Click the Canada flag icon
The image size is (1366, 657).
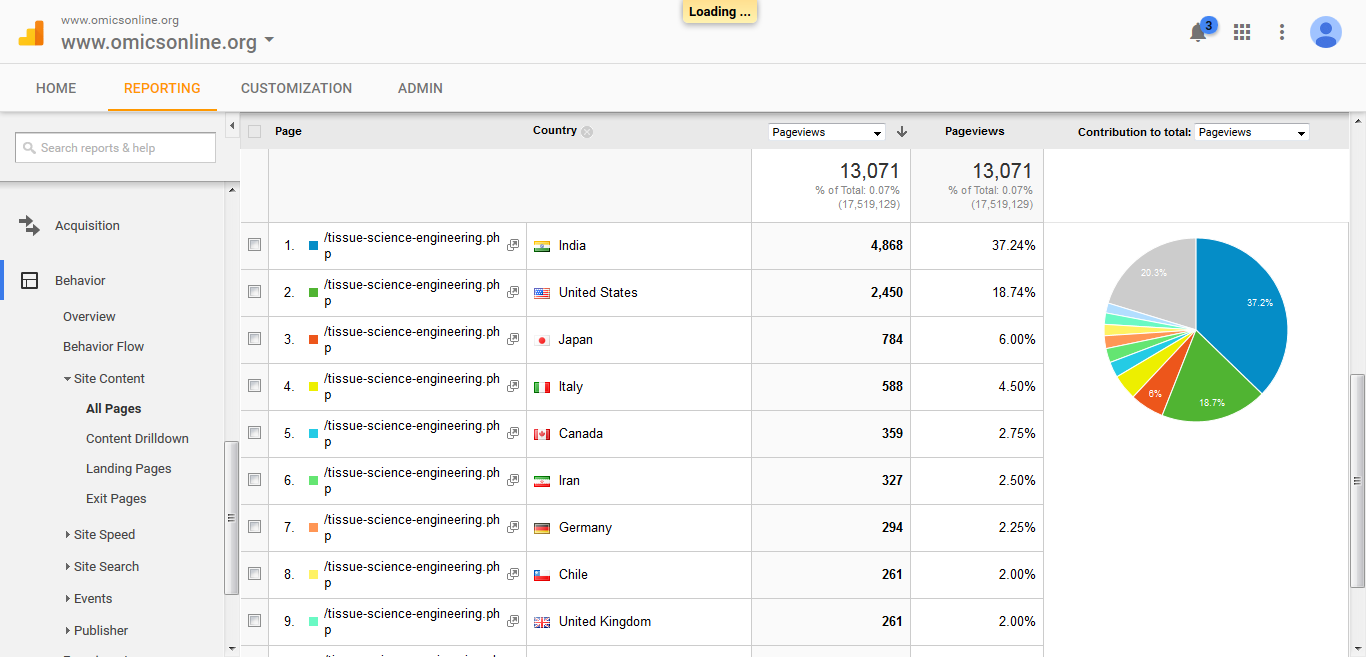542,434
